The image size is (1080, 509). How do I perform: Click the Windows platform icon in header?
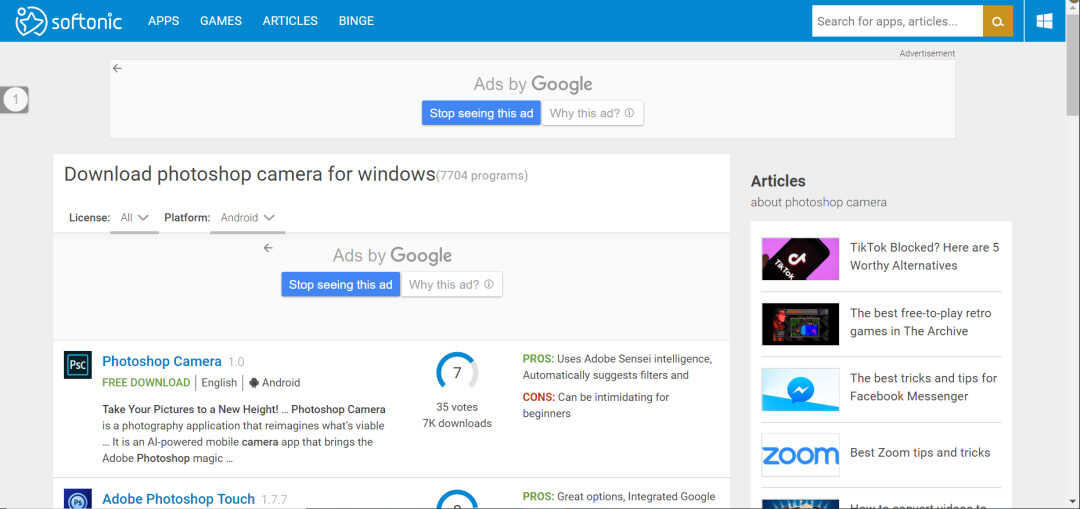click(1044, 21)
